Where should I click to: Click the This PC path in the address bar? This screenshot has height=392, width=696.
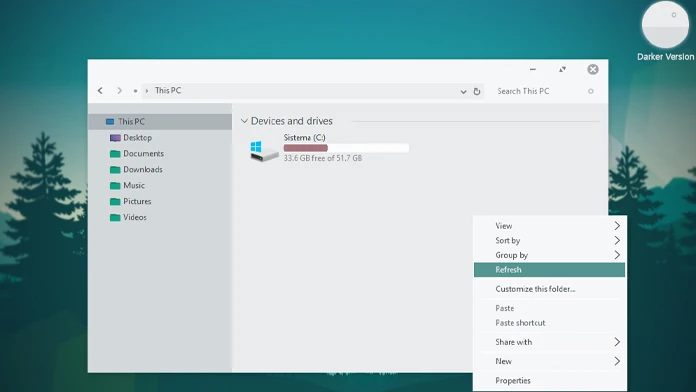tap(168, 91)
